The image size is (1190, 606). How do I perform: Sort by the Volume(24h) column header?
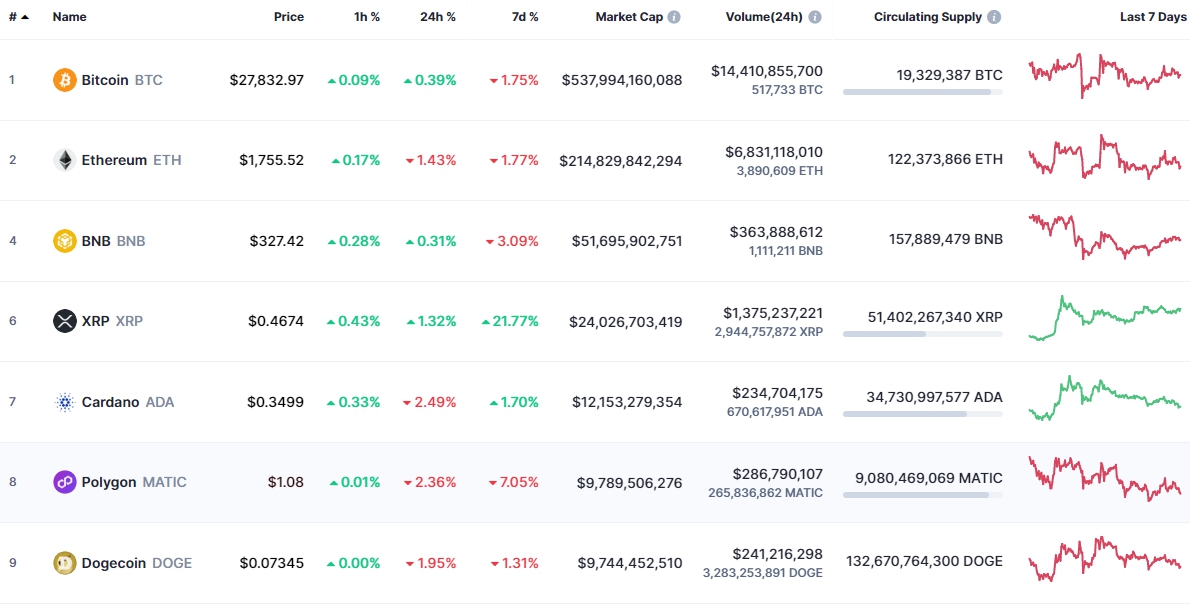pyautogui.click(x=764, y=17)
